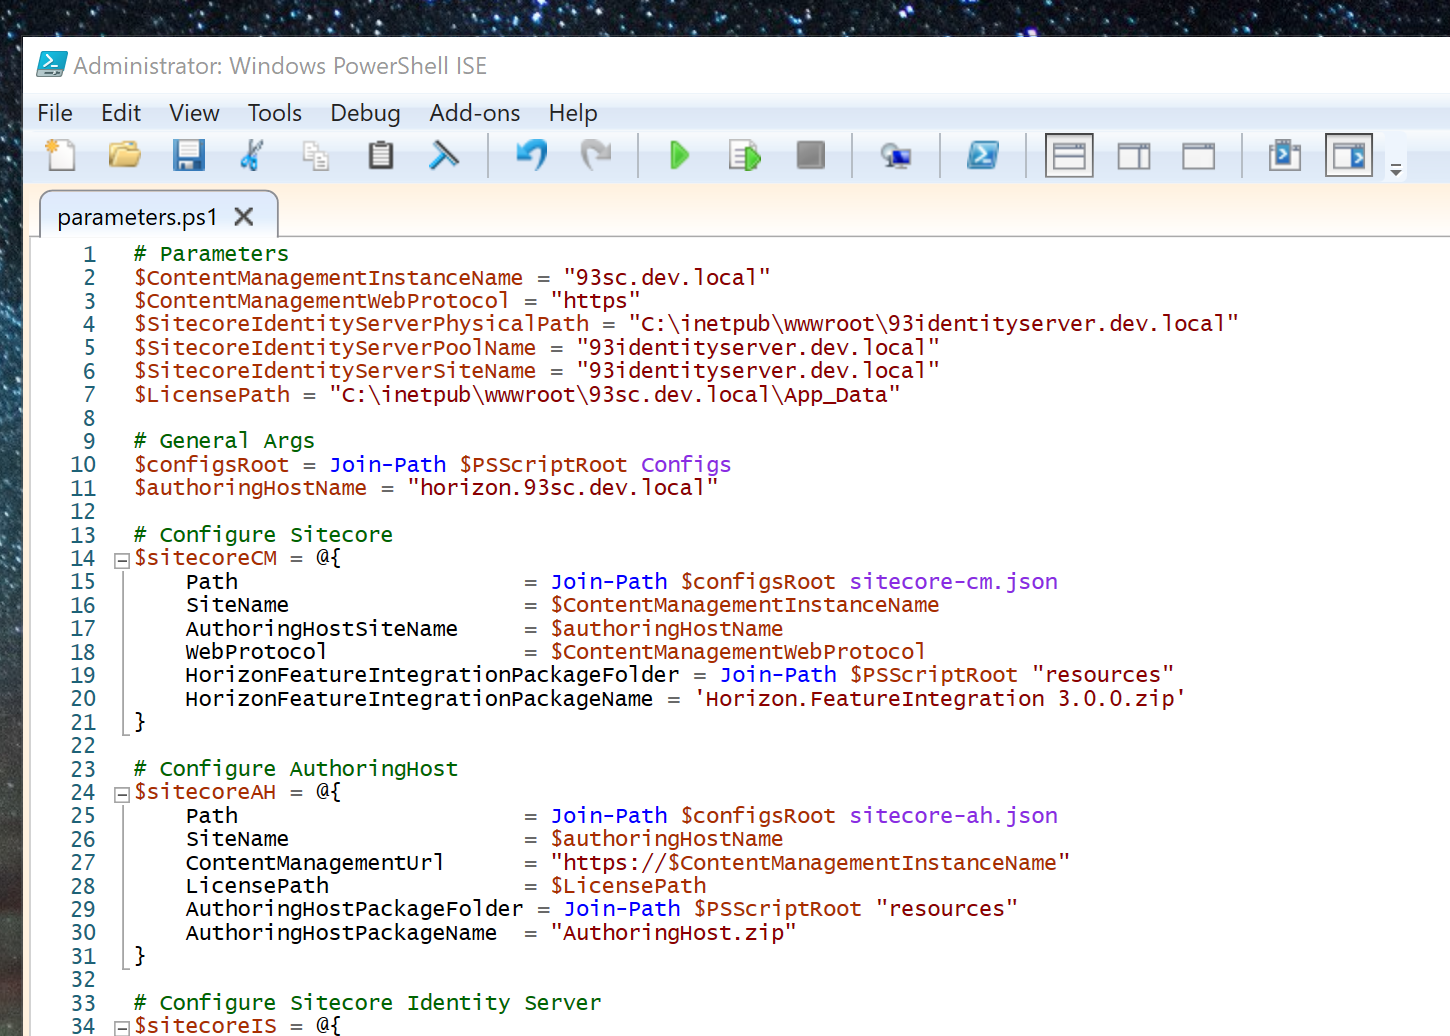Click the PowerShell ISE title bar icon
The height and width of the screenshot is (1036, 1450).
click(51, 65)
